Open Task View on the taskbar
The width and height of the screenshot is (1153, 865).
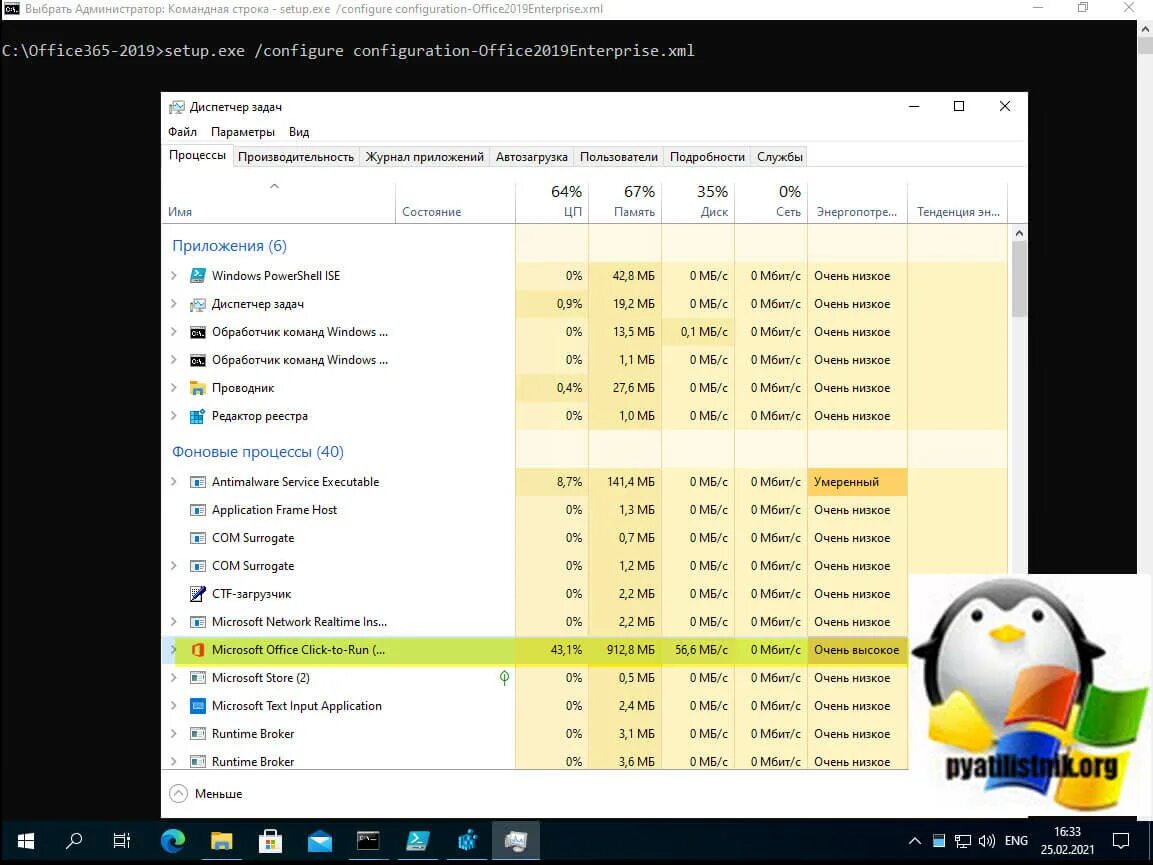coord(122,841)
